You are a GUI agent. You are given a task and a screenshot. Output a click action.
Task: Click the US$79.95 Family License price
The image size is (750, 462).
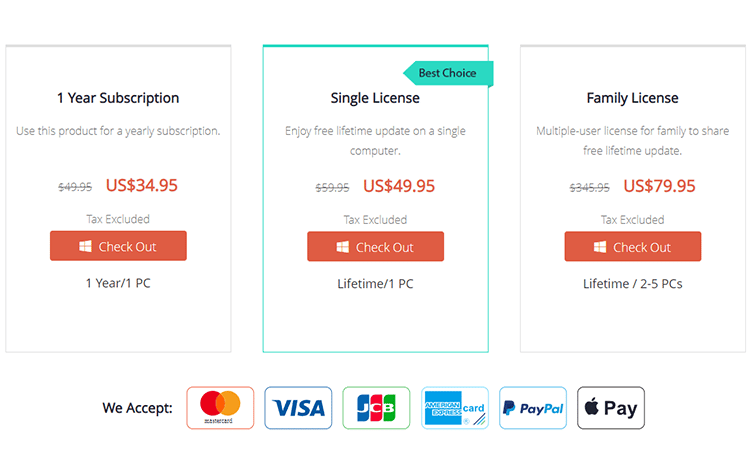point(659,185)
